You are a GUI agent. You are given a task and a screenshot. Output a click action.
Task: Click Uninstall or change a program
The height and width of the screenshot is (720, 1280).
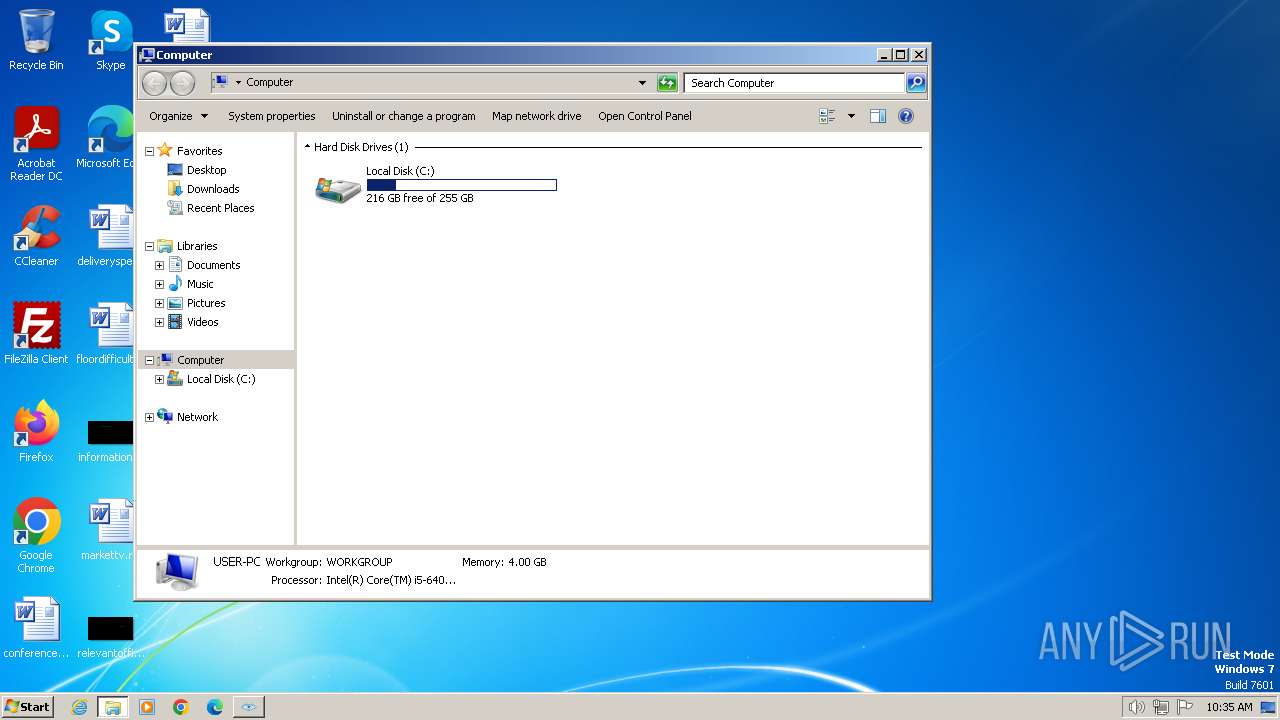pos(404,116)
